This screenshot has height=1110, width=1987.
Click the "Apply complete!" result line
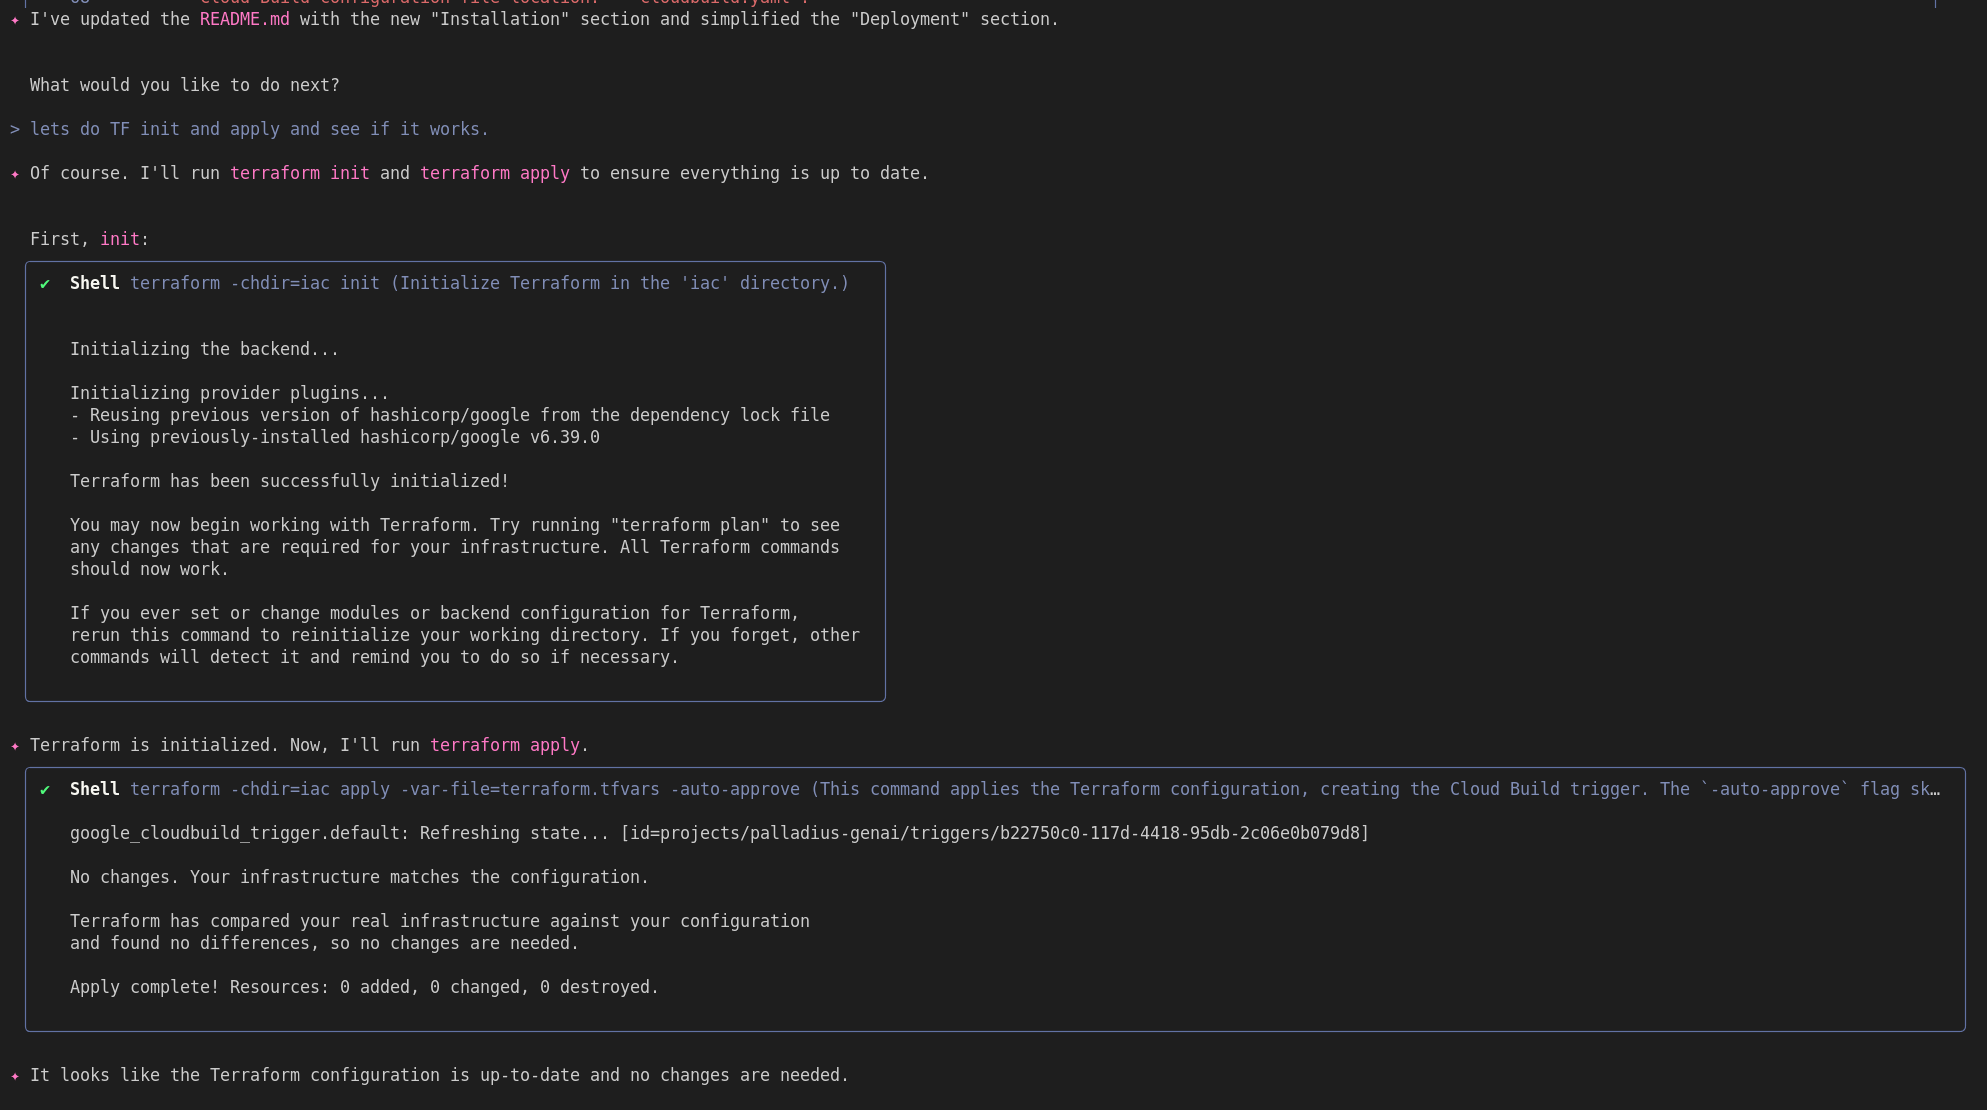(x=364, y=987)
